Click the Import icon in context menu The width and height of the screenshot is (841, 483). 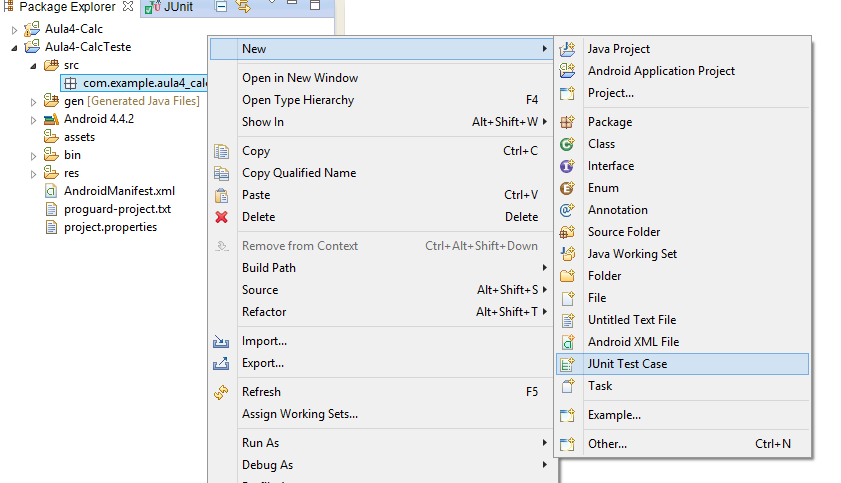pos(222,341)
